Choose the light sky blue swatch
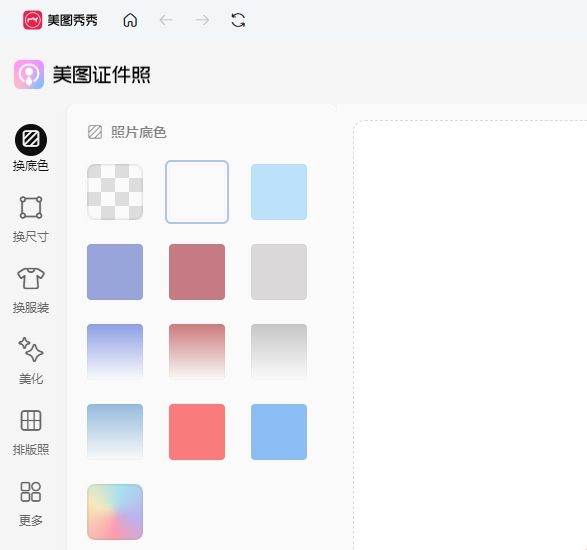 coord(279,192)
